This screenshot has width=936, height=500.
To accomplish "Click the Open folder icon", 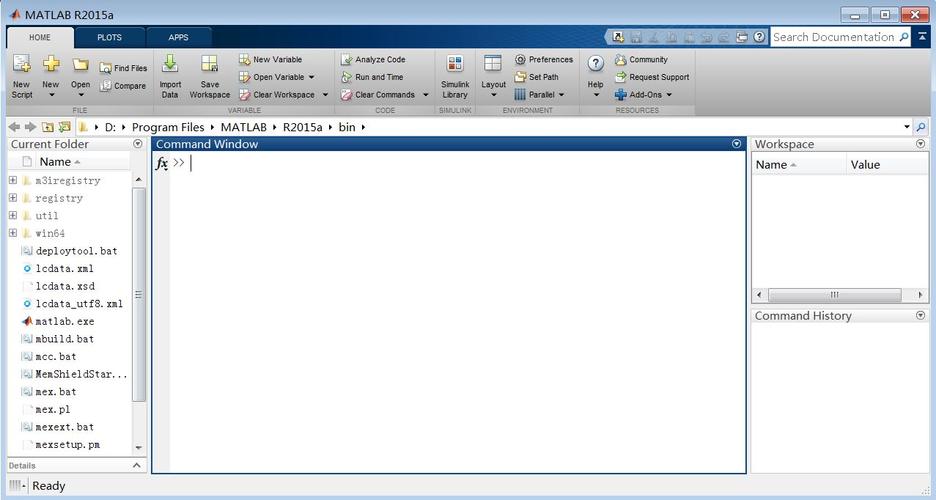I will pyautogui.click(x=81, y=64).
